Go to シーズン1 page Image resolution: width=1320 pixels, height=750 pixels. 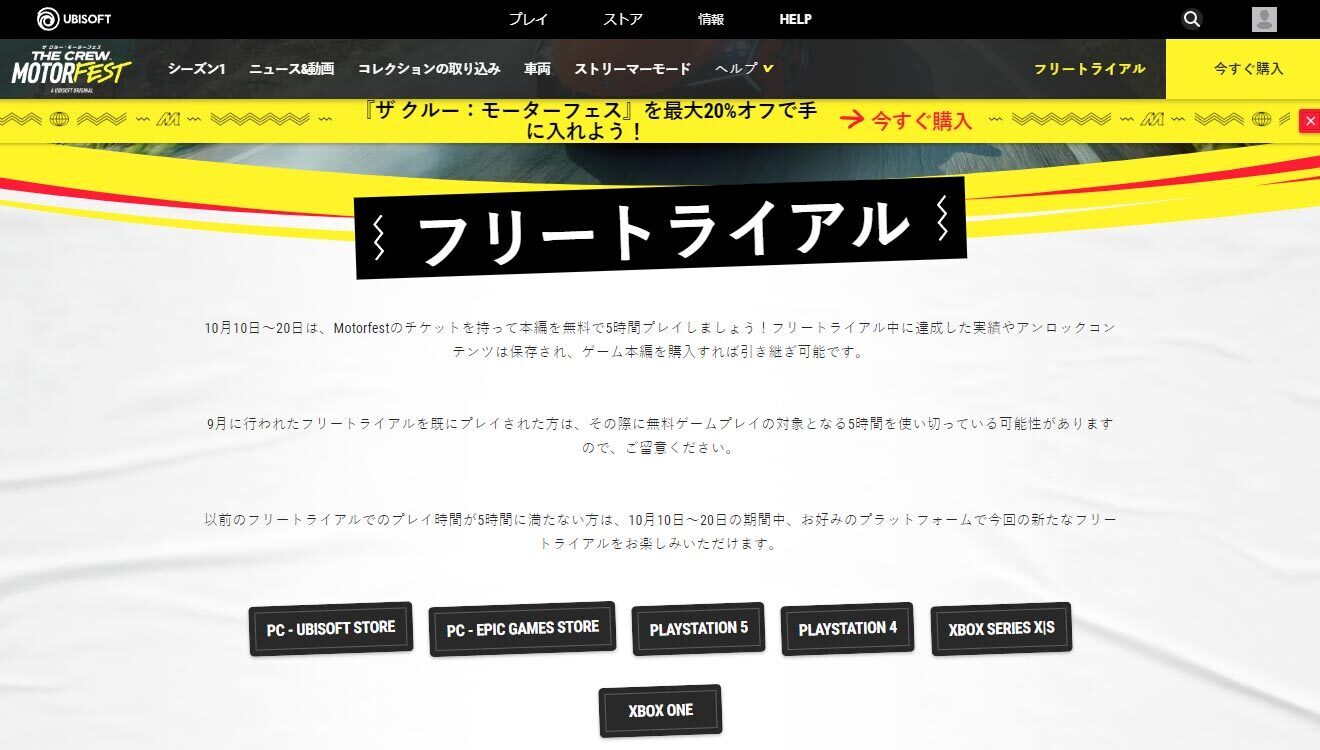(x=196, y=69)
